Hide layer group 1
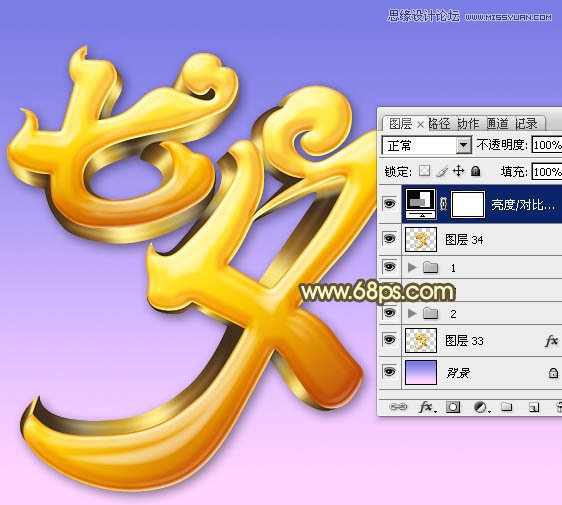562x505 pixels. pyautogui.click(x=390, y=267)
